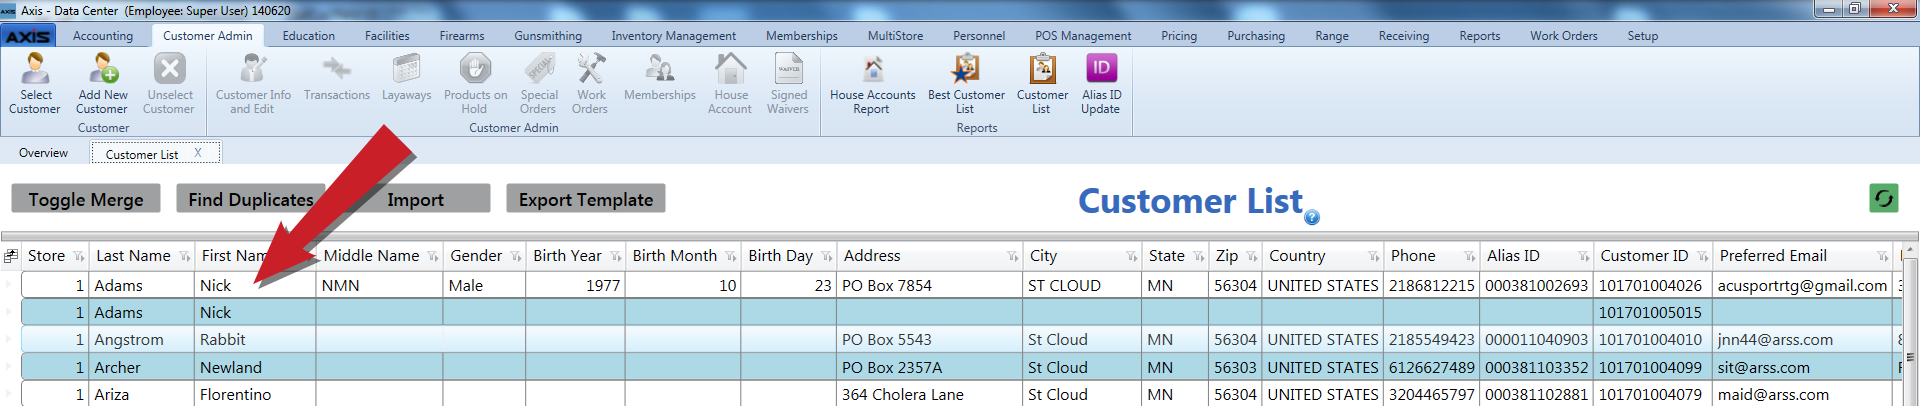
Task: Click the jnn44@arss.com email cell
Action: coord(1803,339)
